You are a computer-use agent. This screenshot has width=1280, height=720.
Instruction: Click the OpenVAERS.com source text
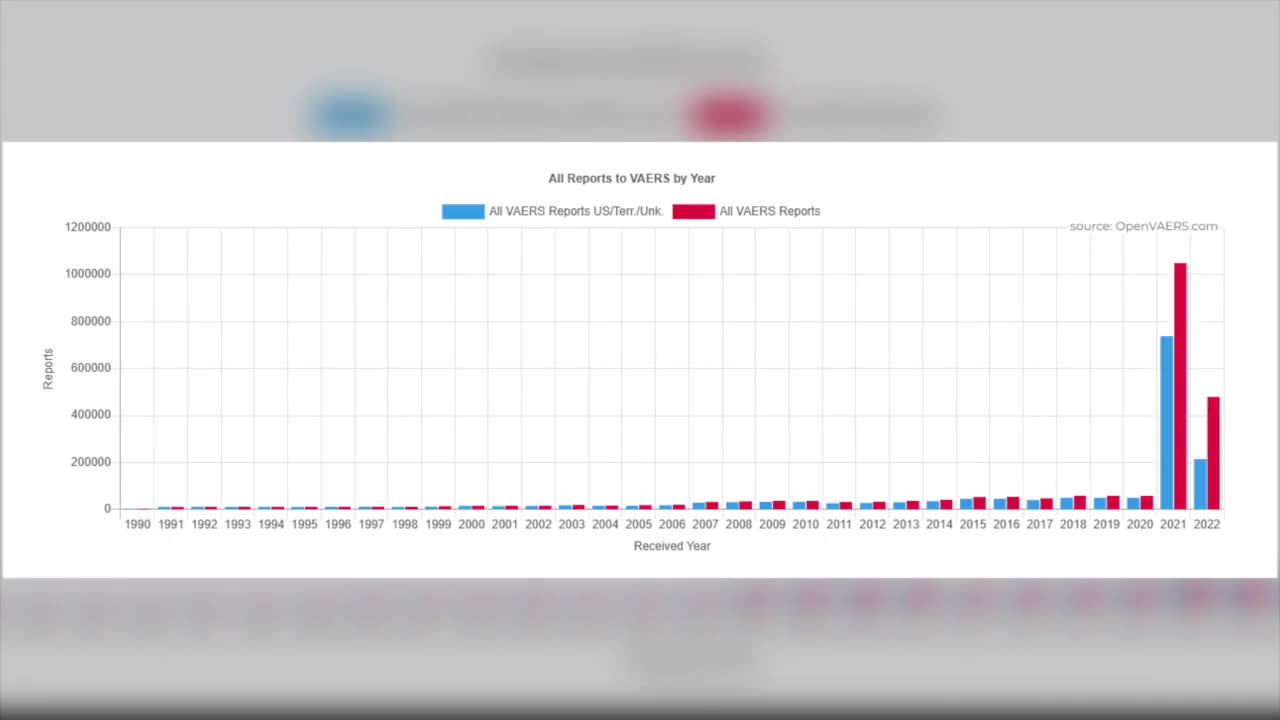(x=1144, y=226)
